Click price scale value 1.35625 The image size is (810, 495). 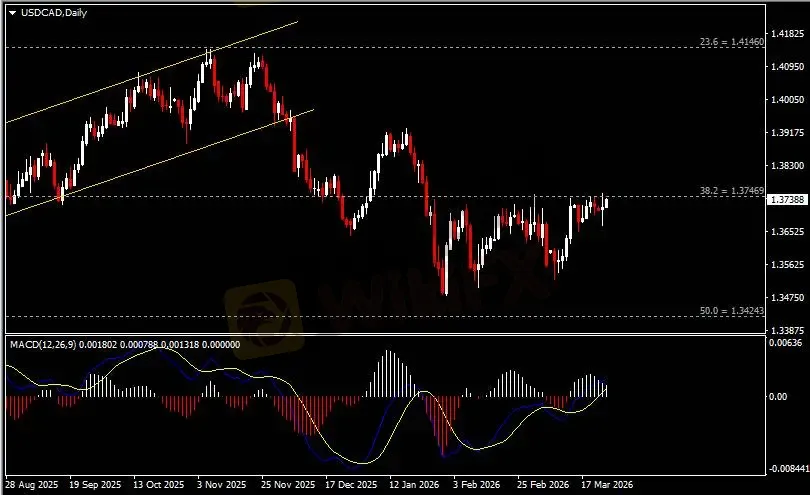pos(787,265)
